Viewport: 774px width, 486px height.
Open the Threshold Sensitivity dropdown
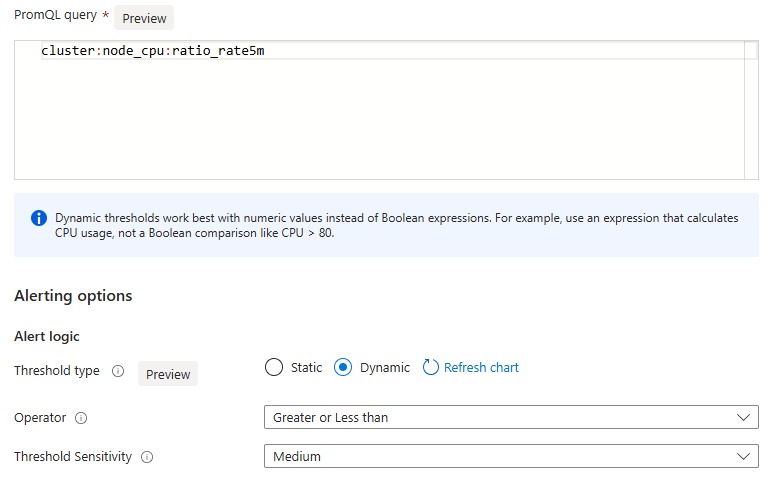tap(511, 456)
